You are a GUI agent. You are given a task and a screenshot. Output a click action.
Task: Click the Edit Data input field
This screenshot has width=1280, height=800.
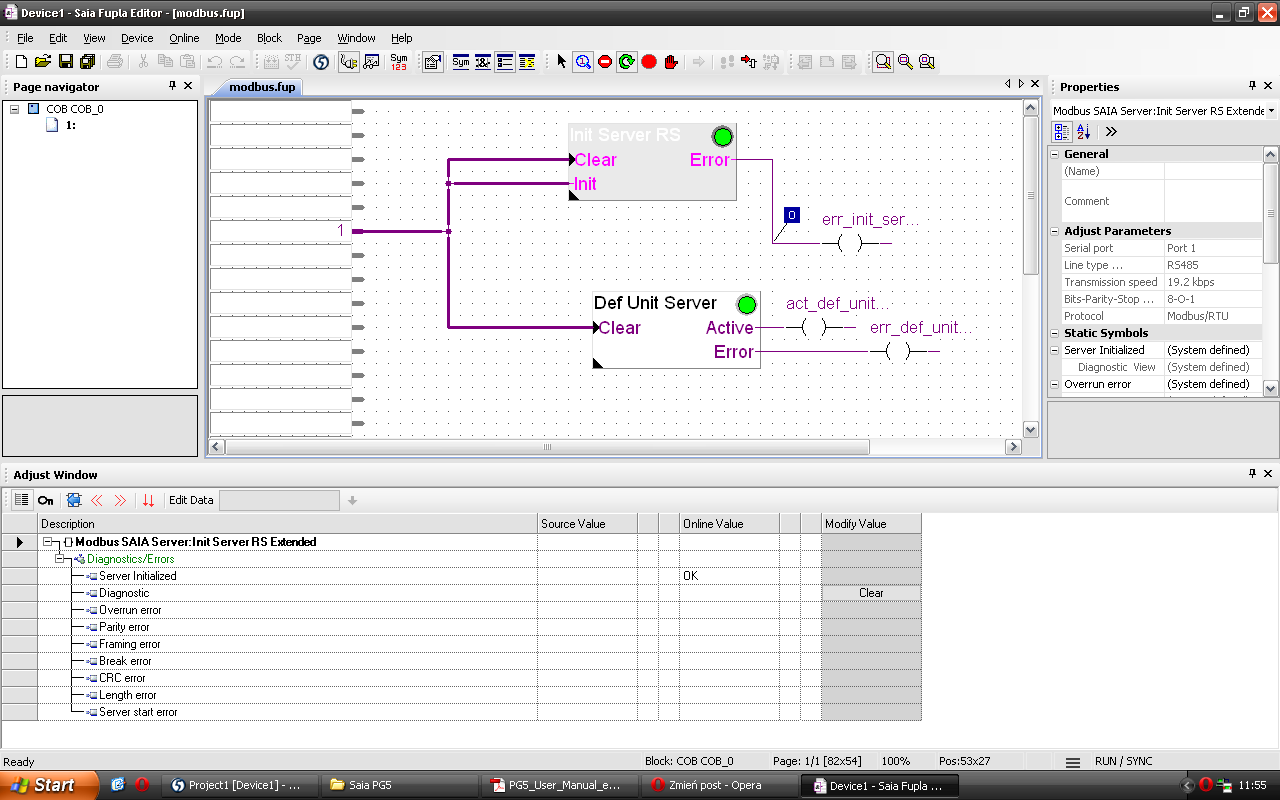(279, 500)
